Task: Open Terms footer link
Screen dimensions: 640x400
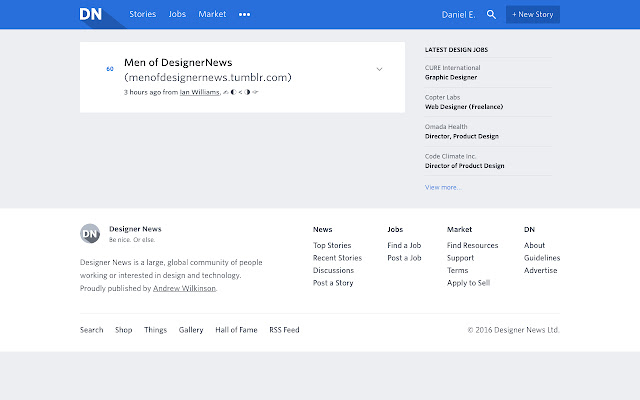Action: pos(457,270)
